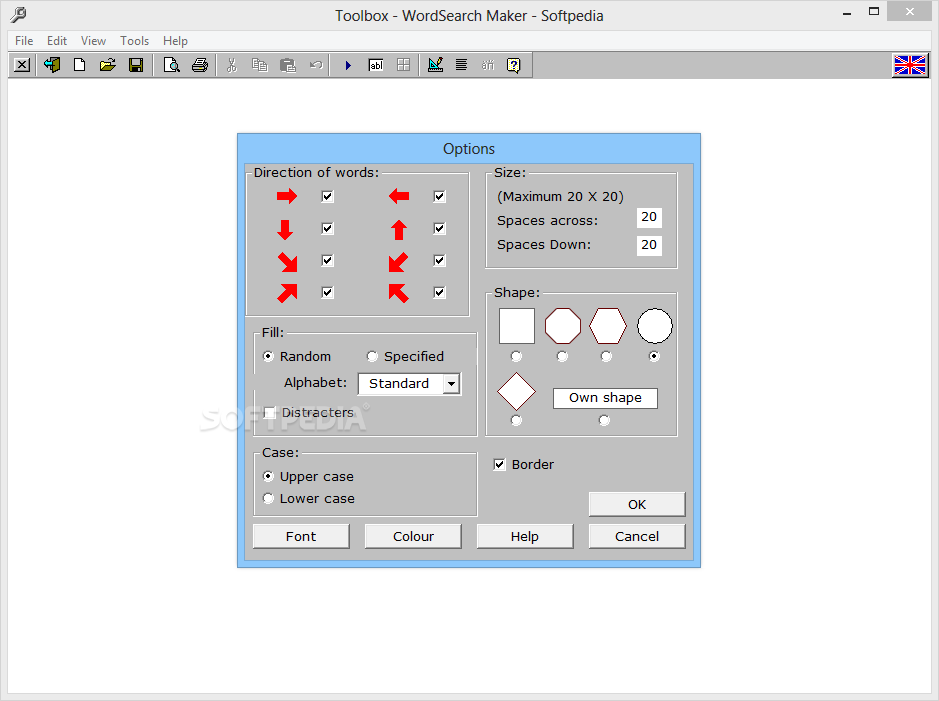The width and height of the screenshot is (939, 701).
Task: Click the square shape preview
Action: (517, 326)
